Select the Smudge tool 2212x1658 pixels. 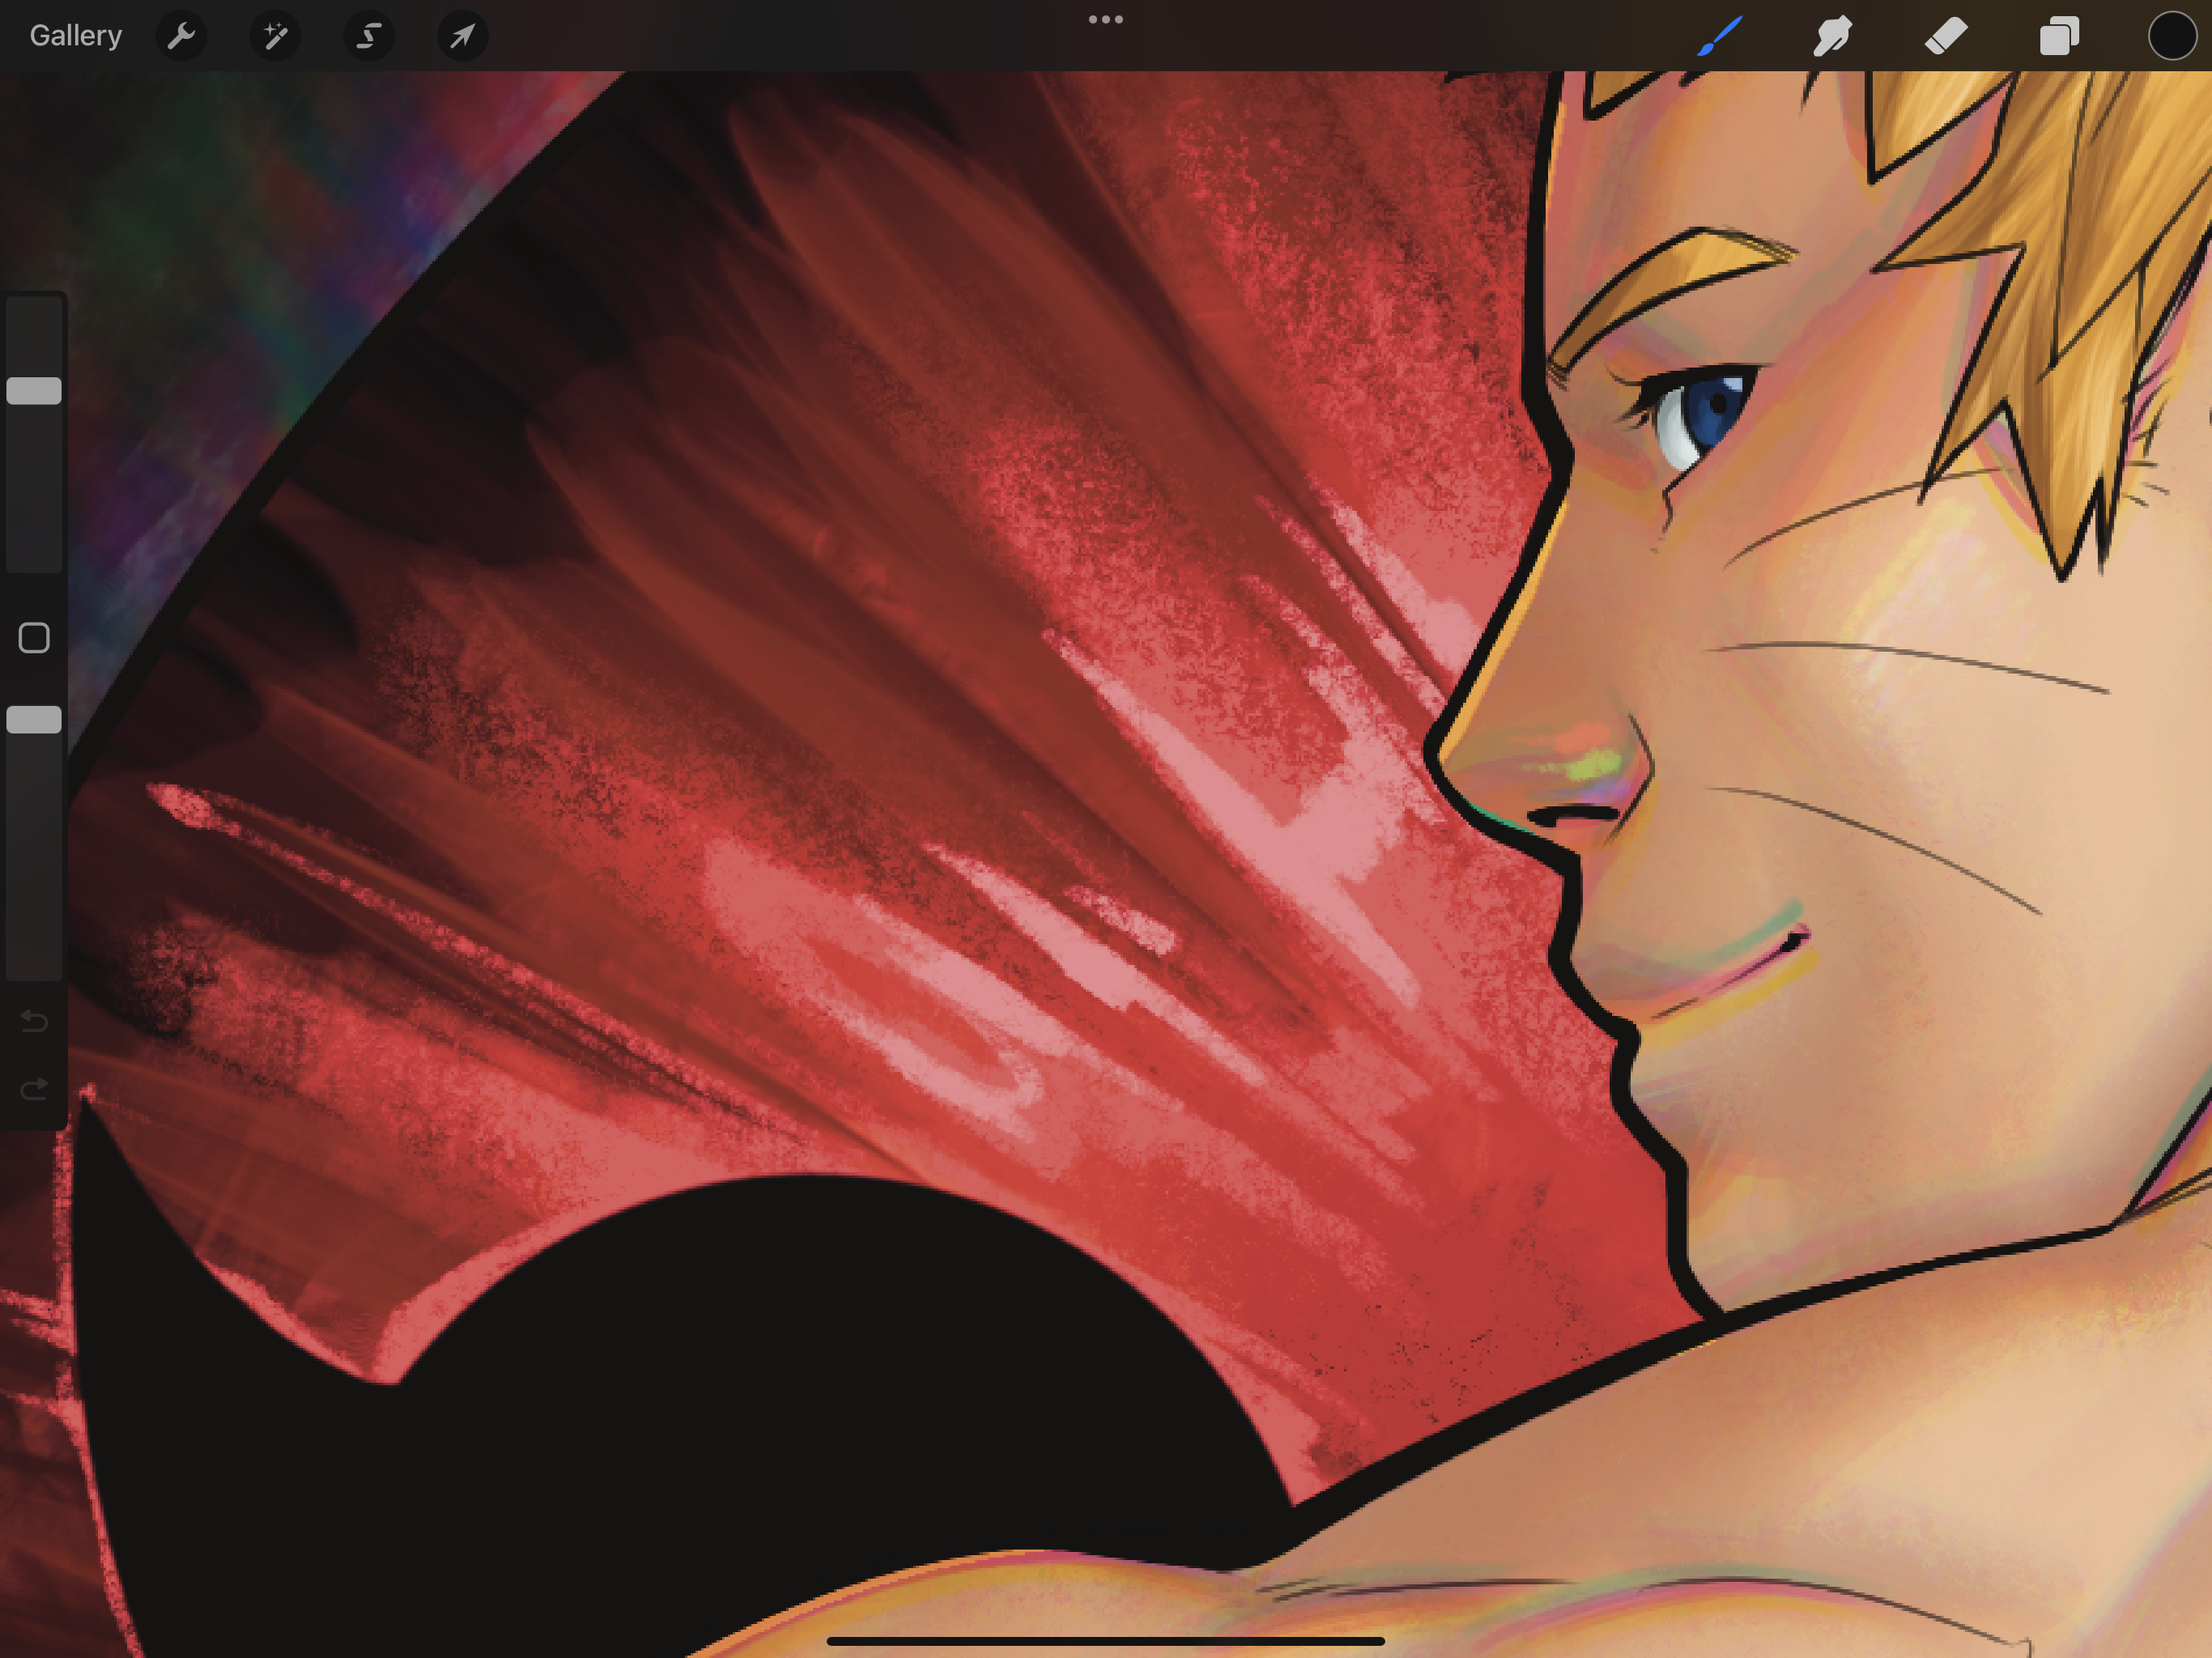(1832, 36)
